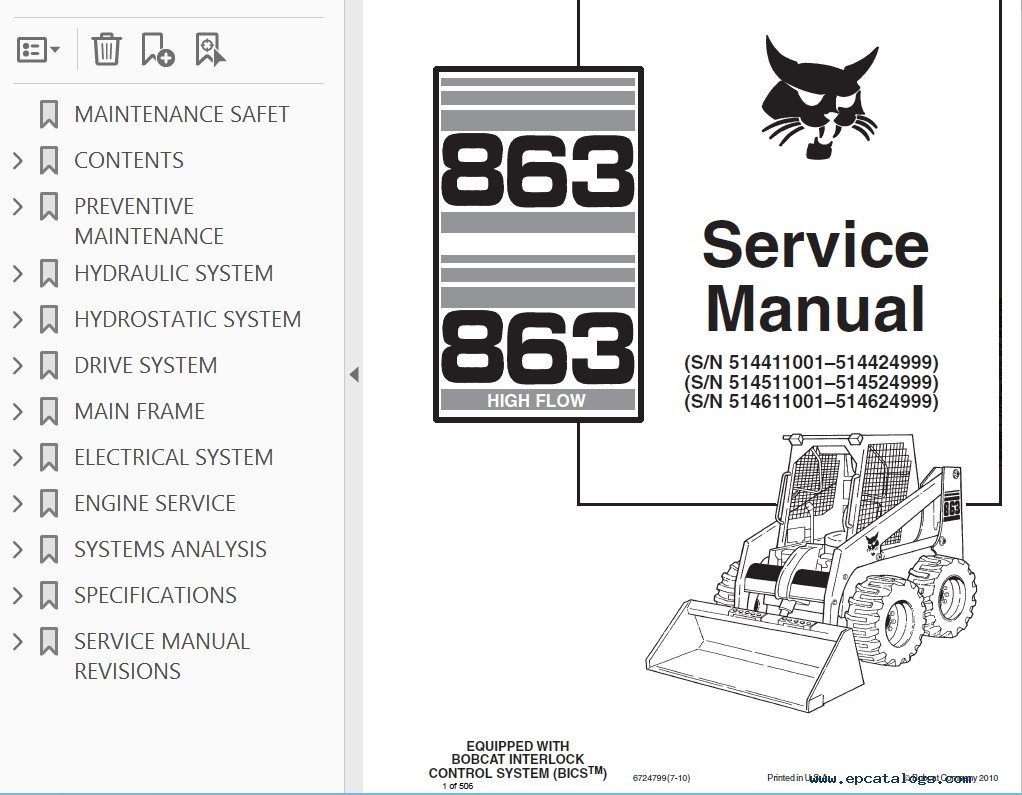Expand the SERVICE MANUAL REVISIONS bookmark
This screenshot has height=795, width=1022.
click(18, 642)
